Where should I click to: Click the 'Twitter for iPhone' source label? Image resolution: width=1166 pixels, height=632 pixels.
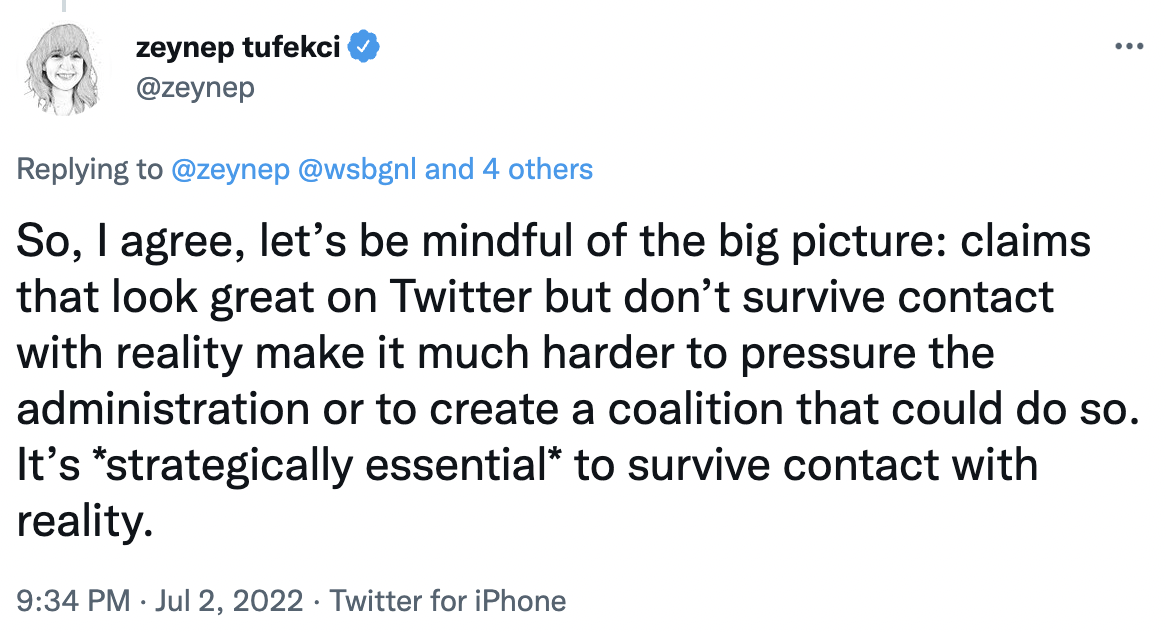pyautogui.click(x=447, y=600)
